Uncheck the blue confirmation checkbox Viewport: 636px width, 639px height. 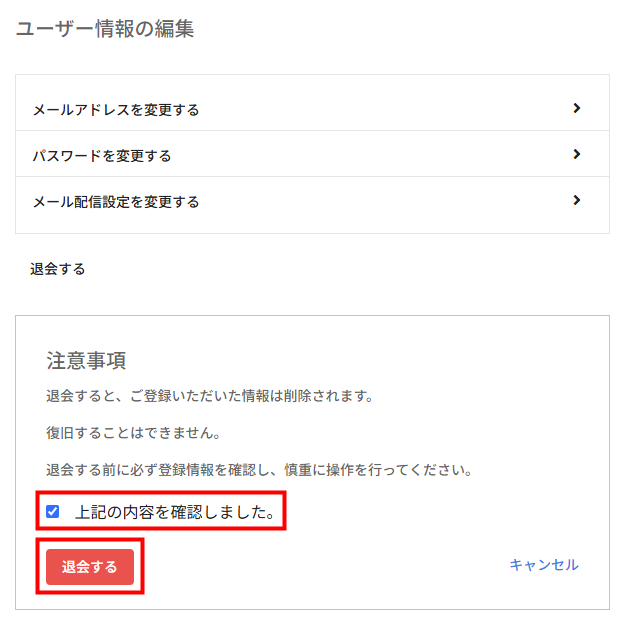[x=53, y=512]
